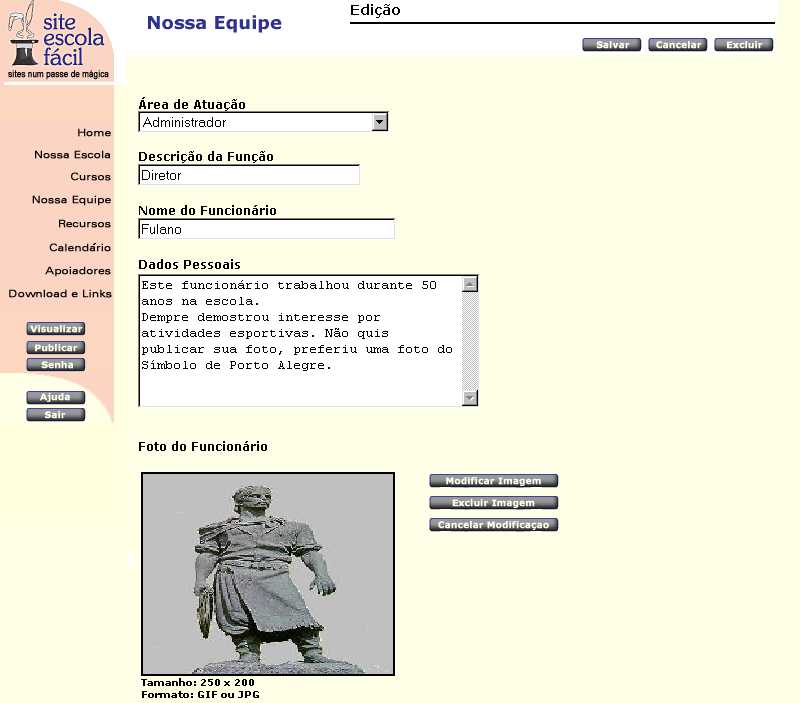This screenshot has width=800, height=703.
Task: Save changes with the Salvar button
Action: 612,45
